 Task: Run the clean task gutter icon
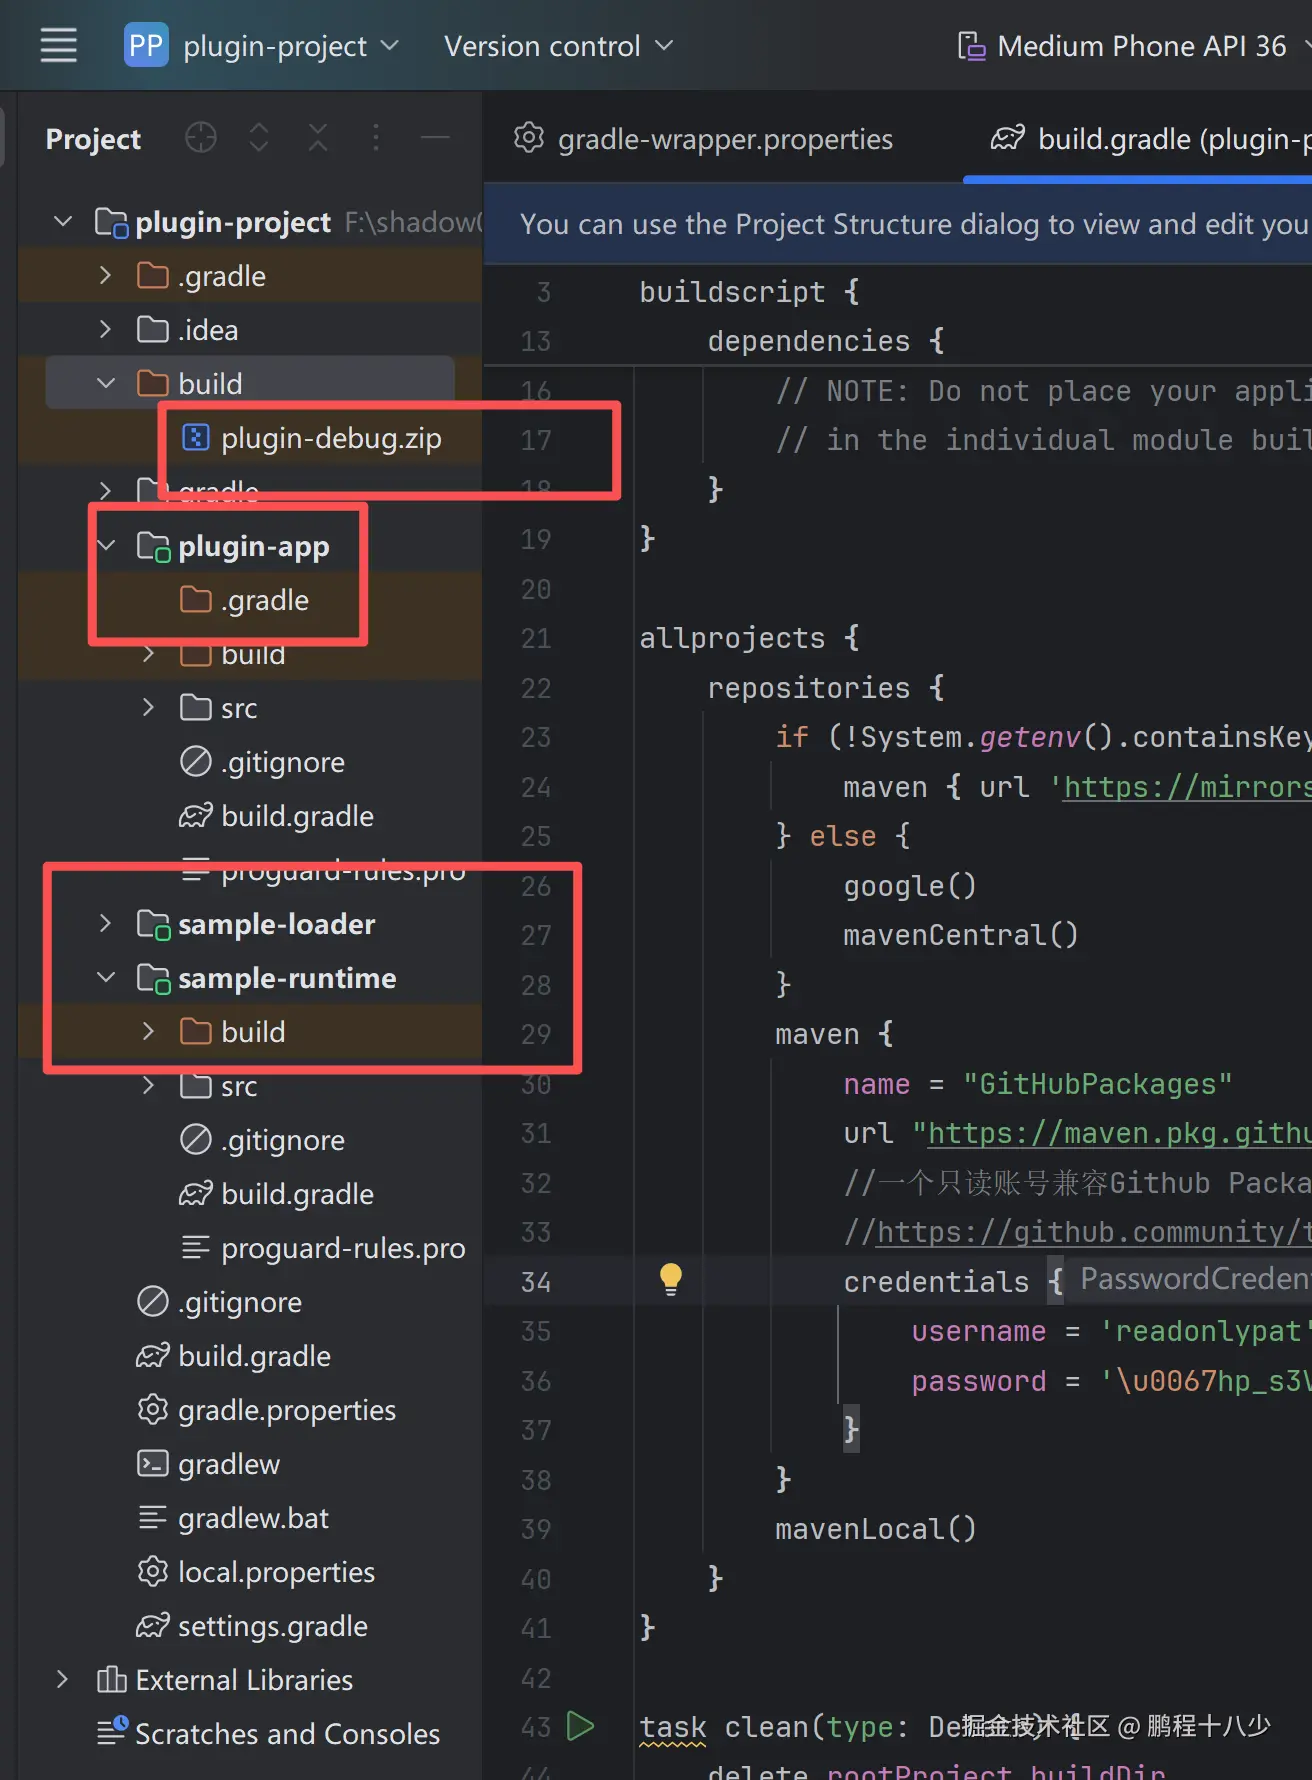pos(580,1726)
